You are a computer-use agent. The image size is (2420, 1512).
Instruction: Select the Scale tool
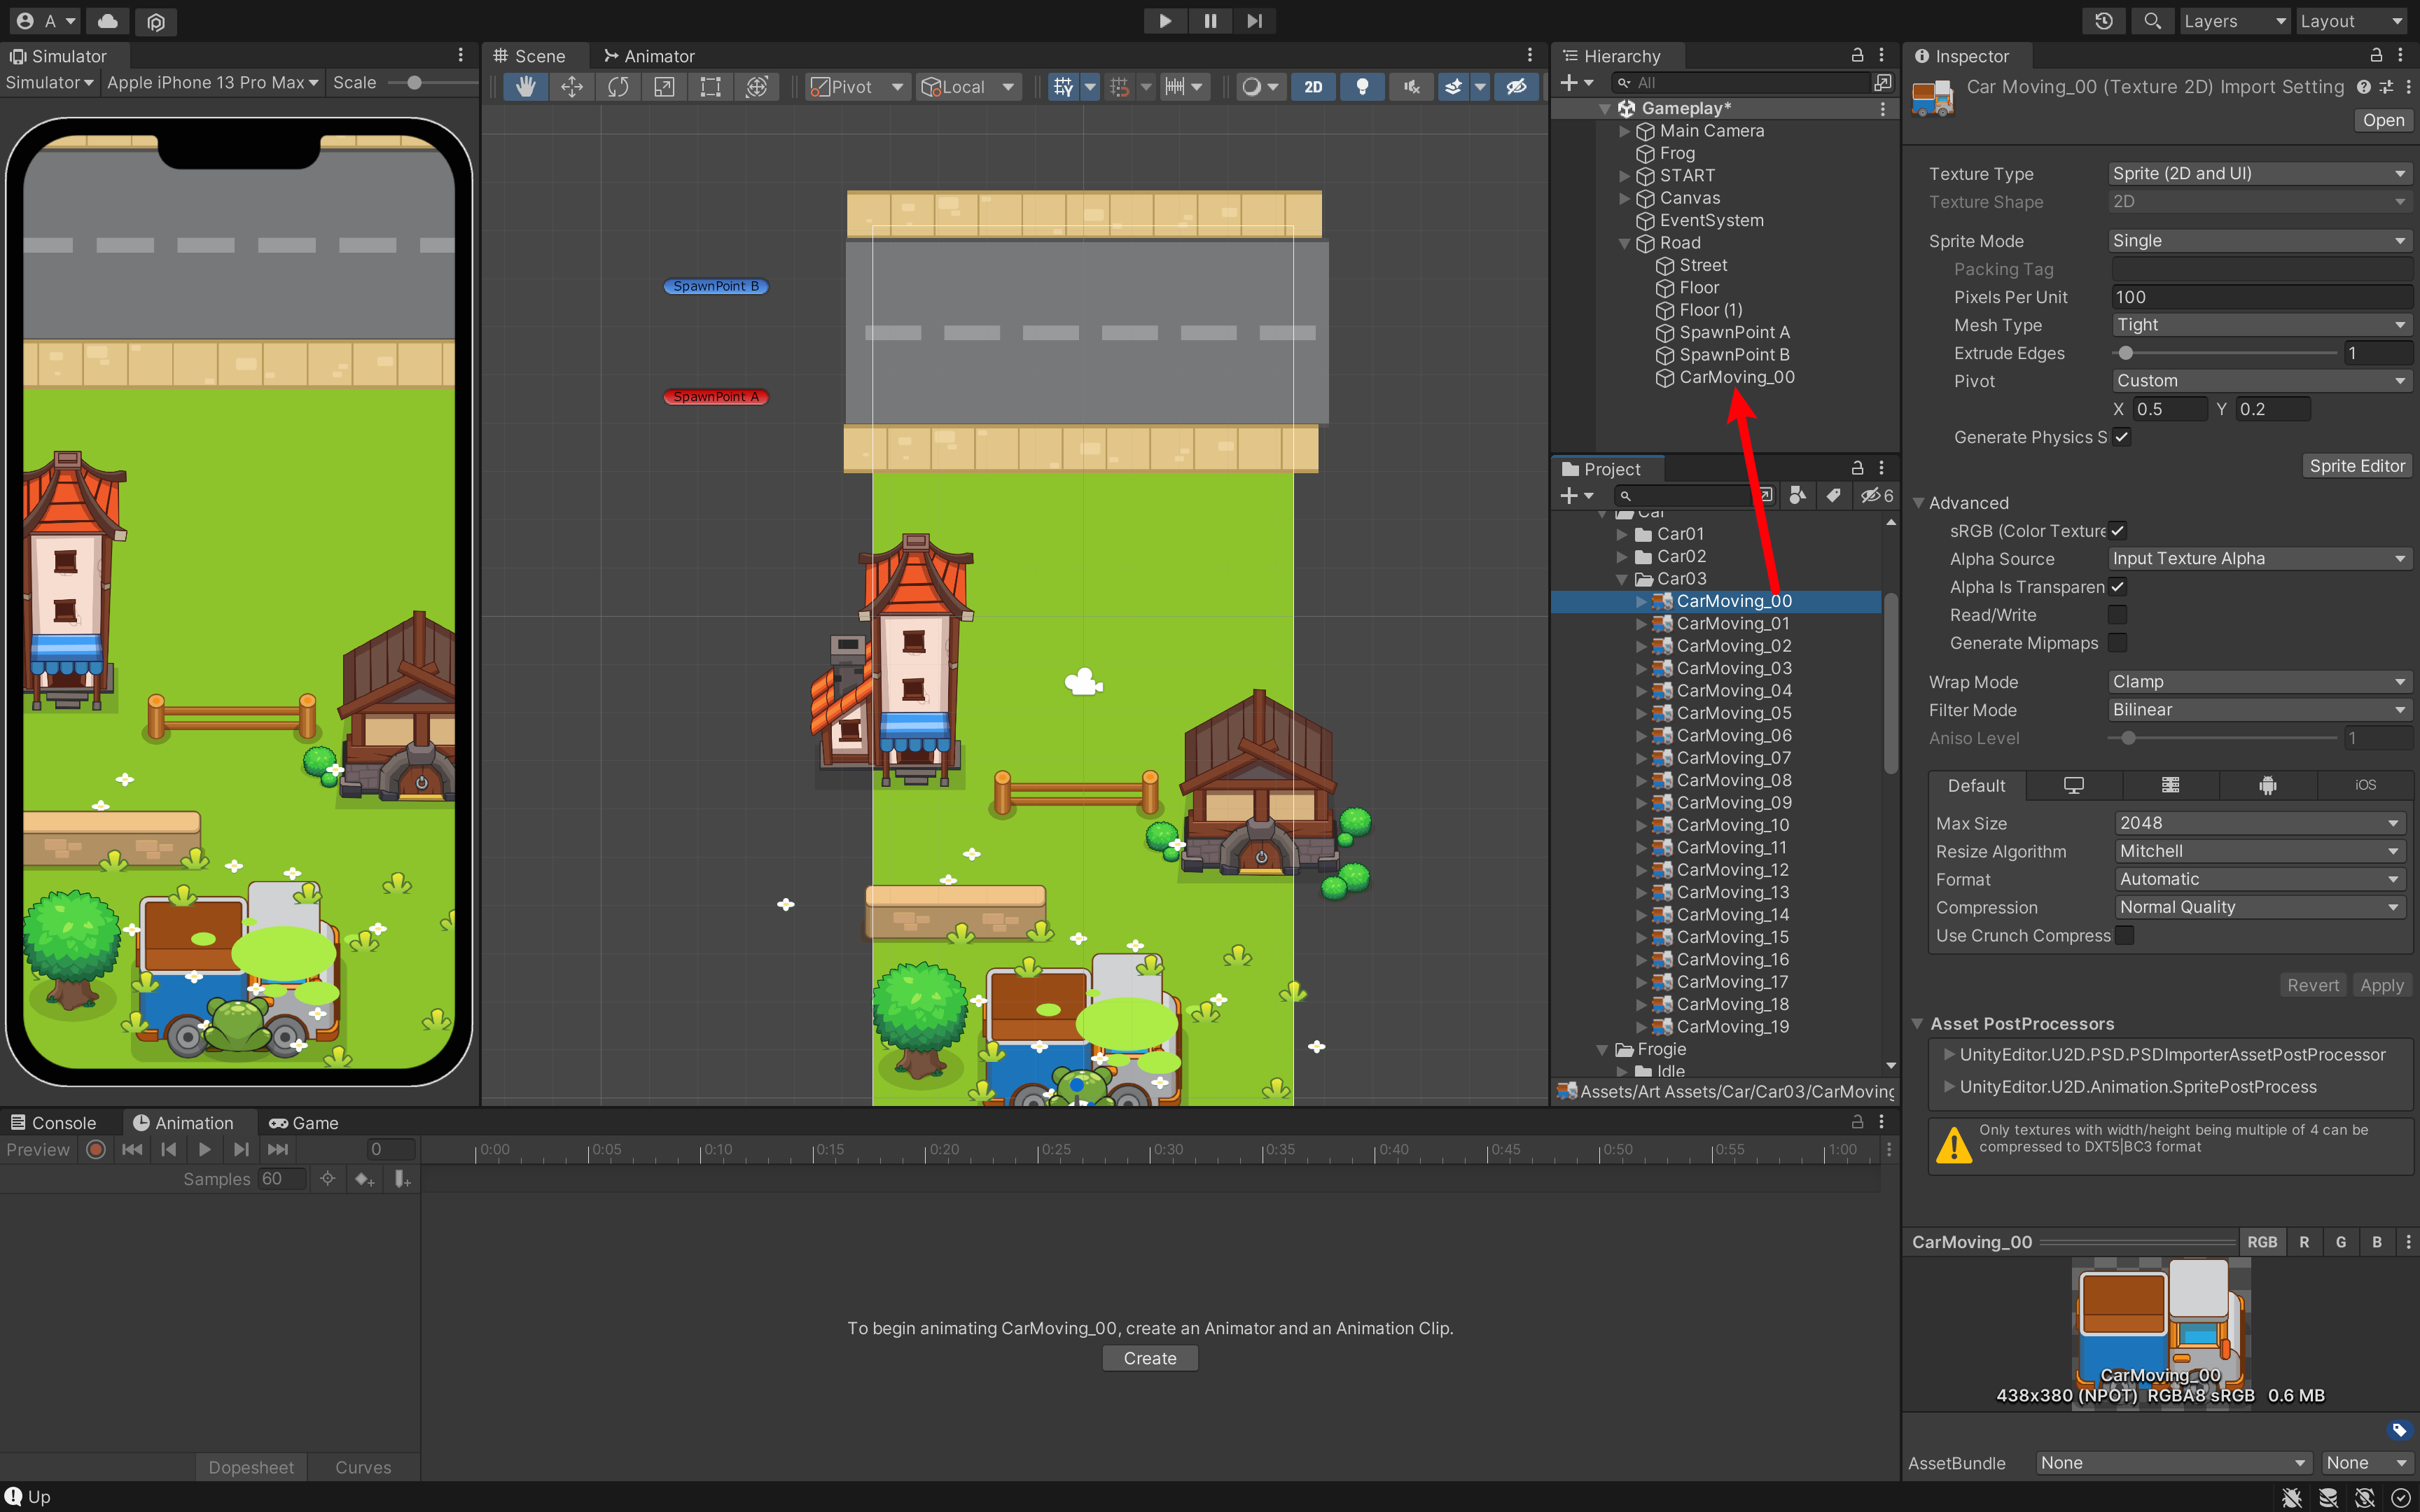(x=664, y=87)
